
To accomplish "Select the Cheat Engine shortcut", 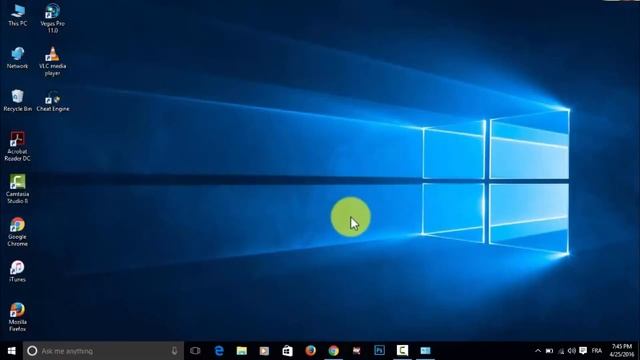I will tap(53, 100).
